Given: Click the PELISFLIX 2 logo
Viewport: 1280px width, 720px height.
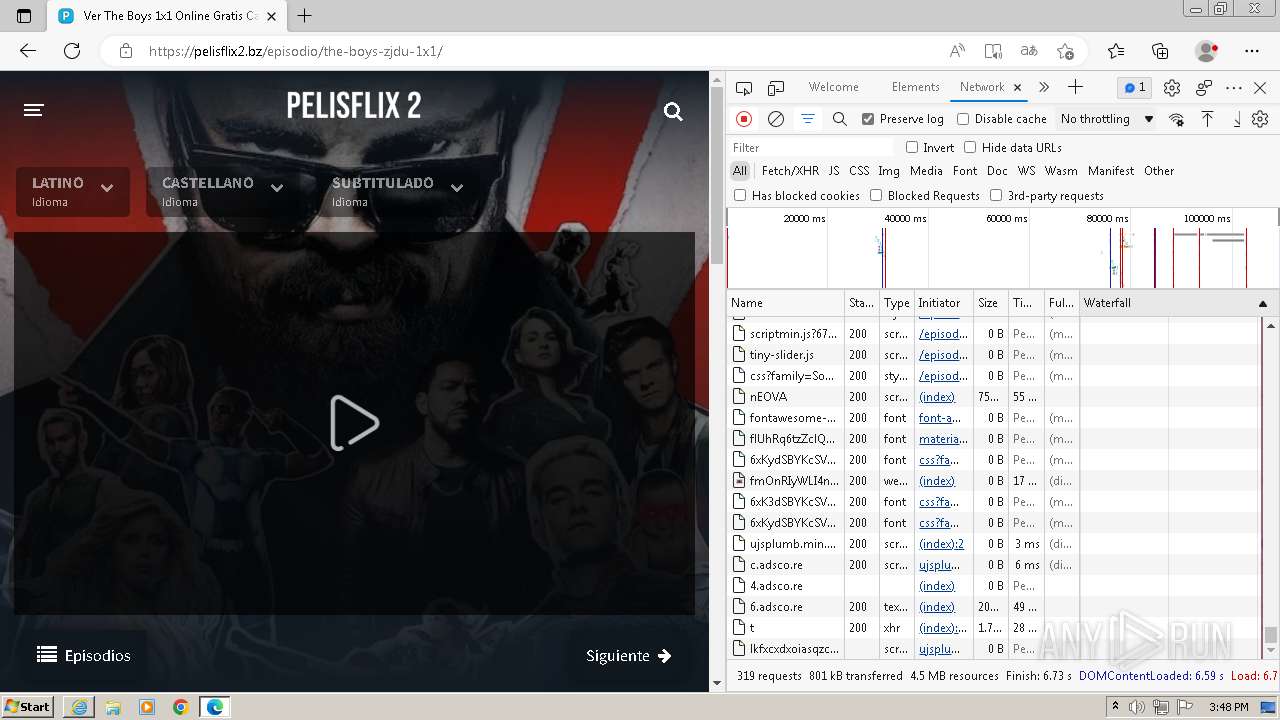Looking at the screenshot, I should point(354,105).
